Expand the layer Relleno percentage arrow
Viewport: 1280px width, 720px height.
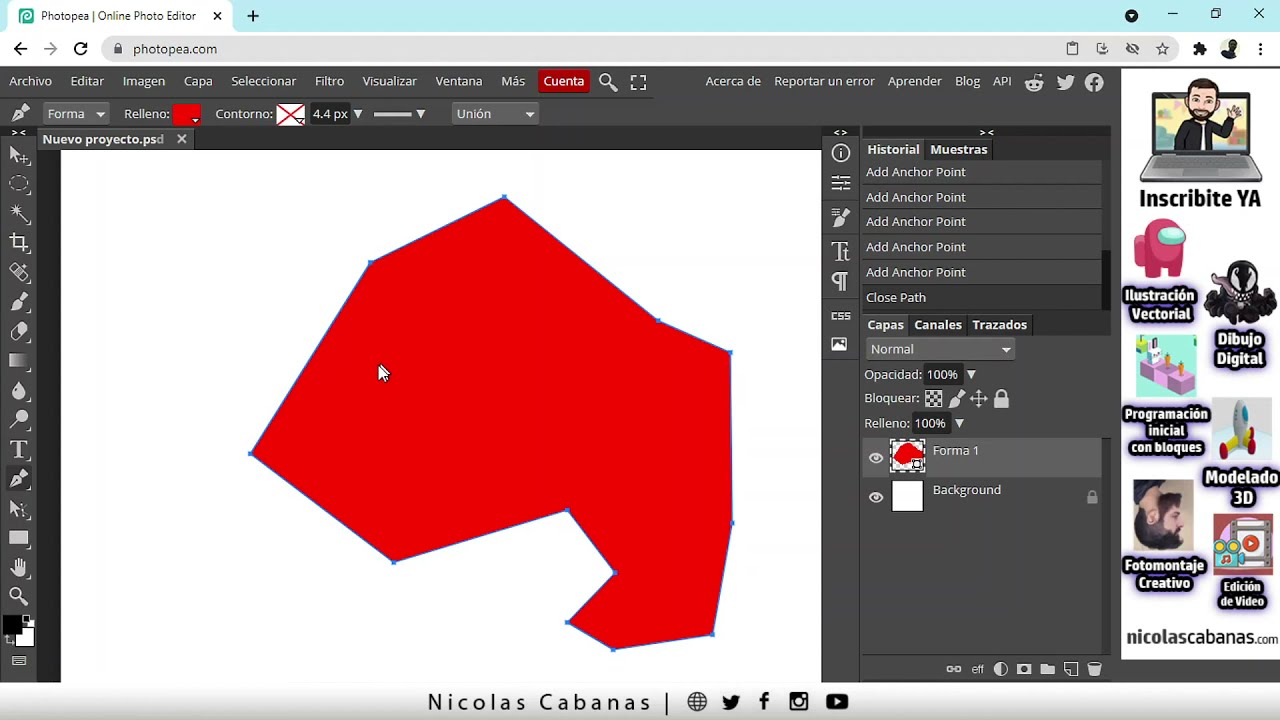click(959, 424)
